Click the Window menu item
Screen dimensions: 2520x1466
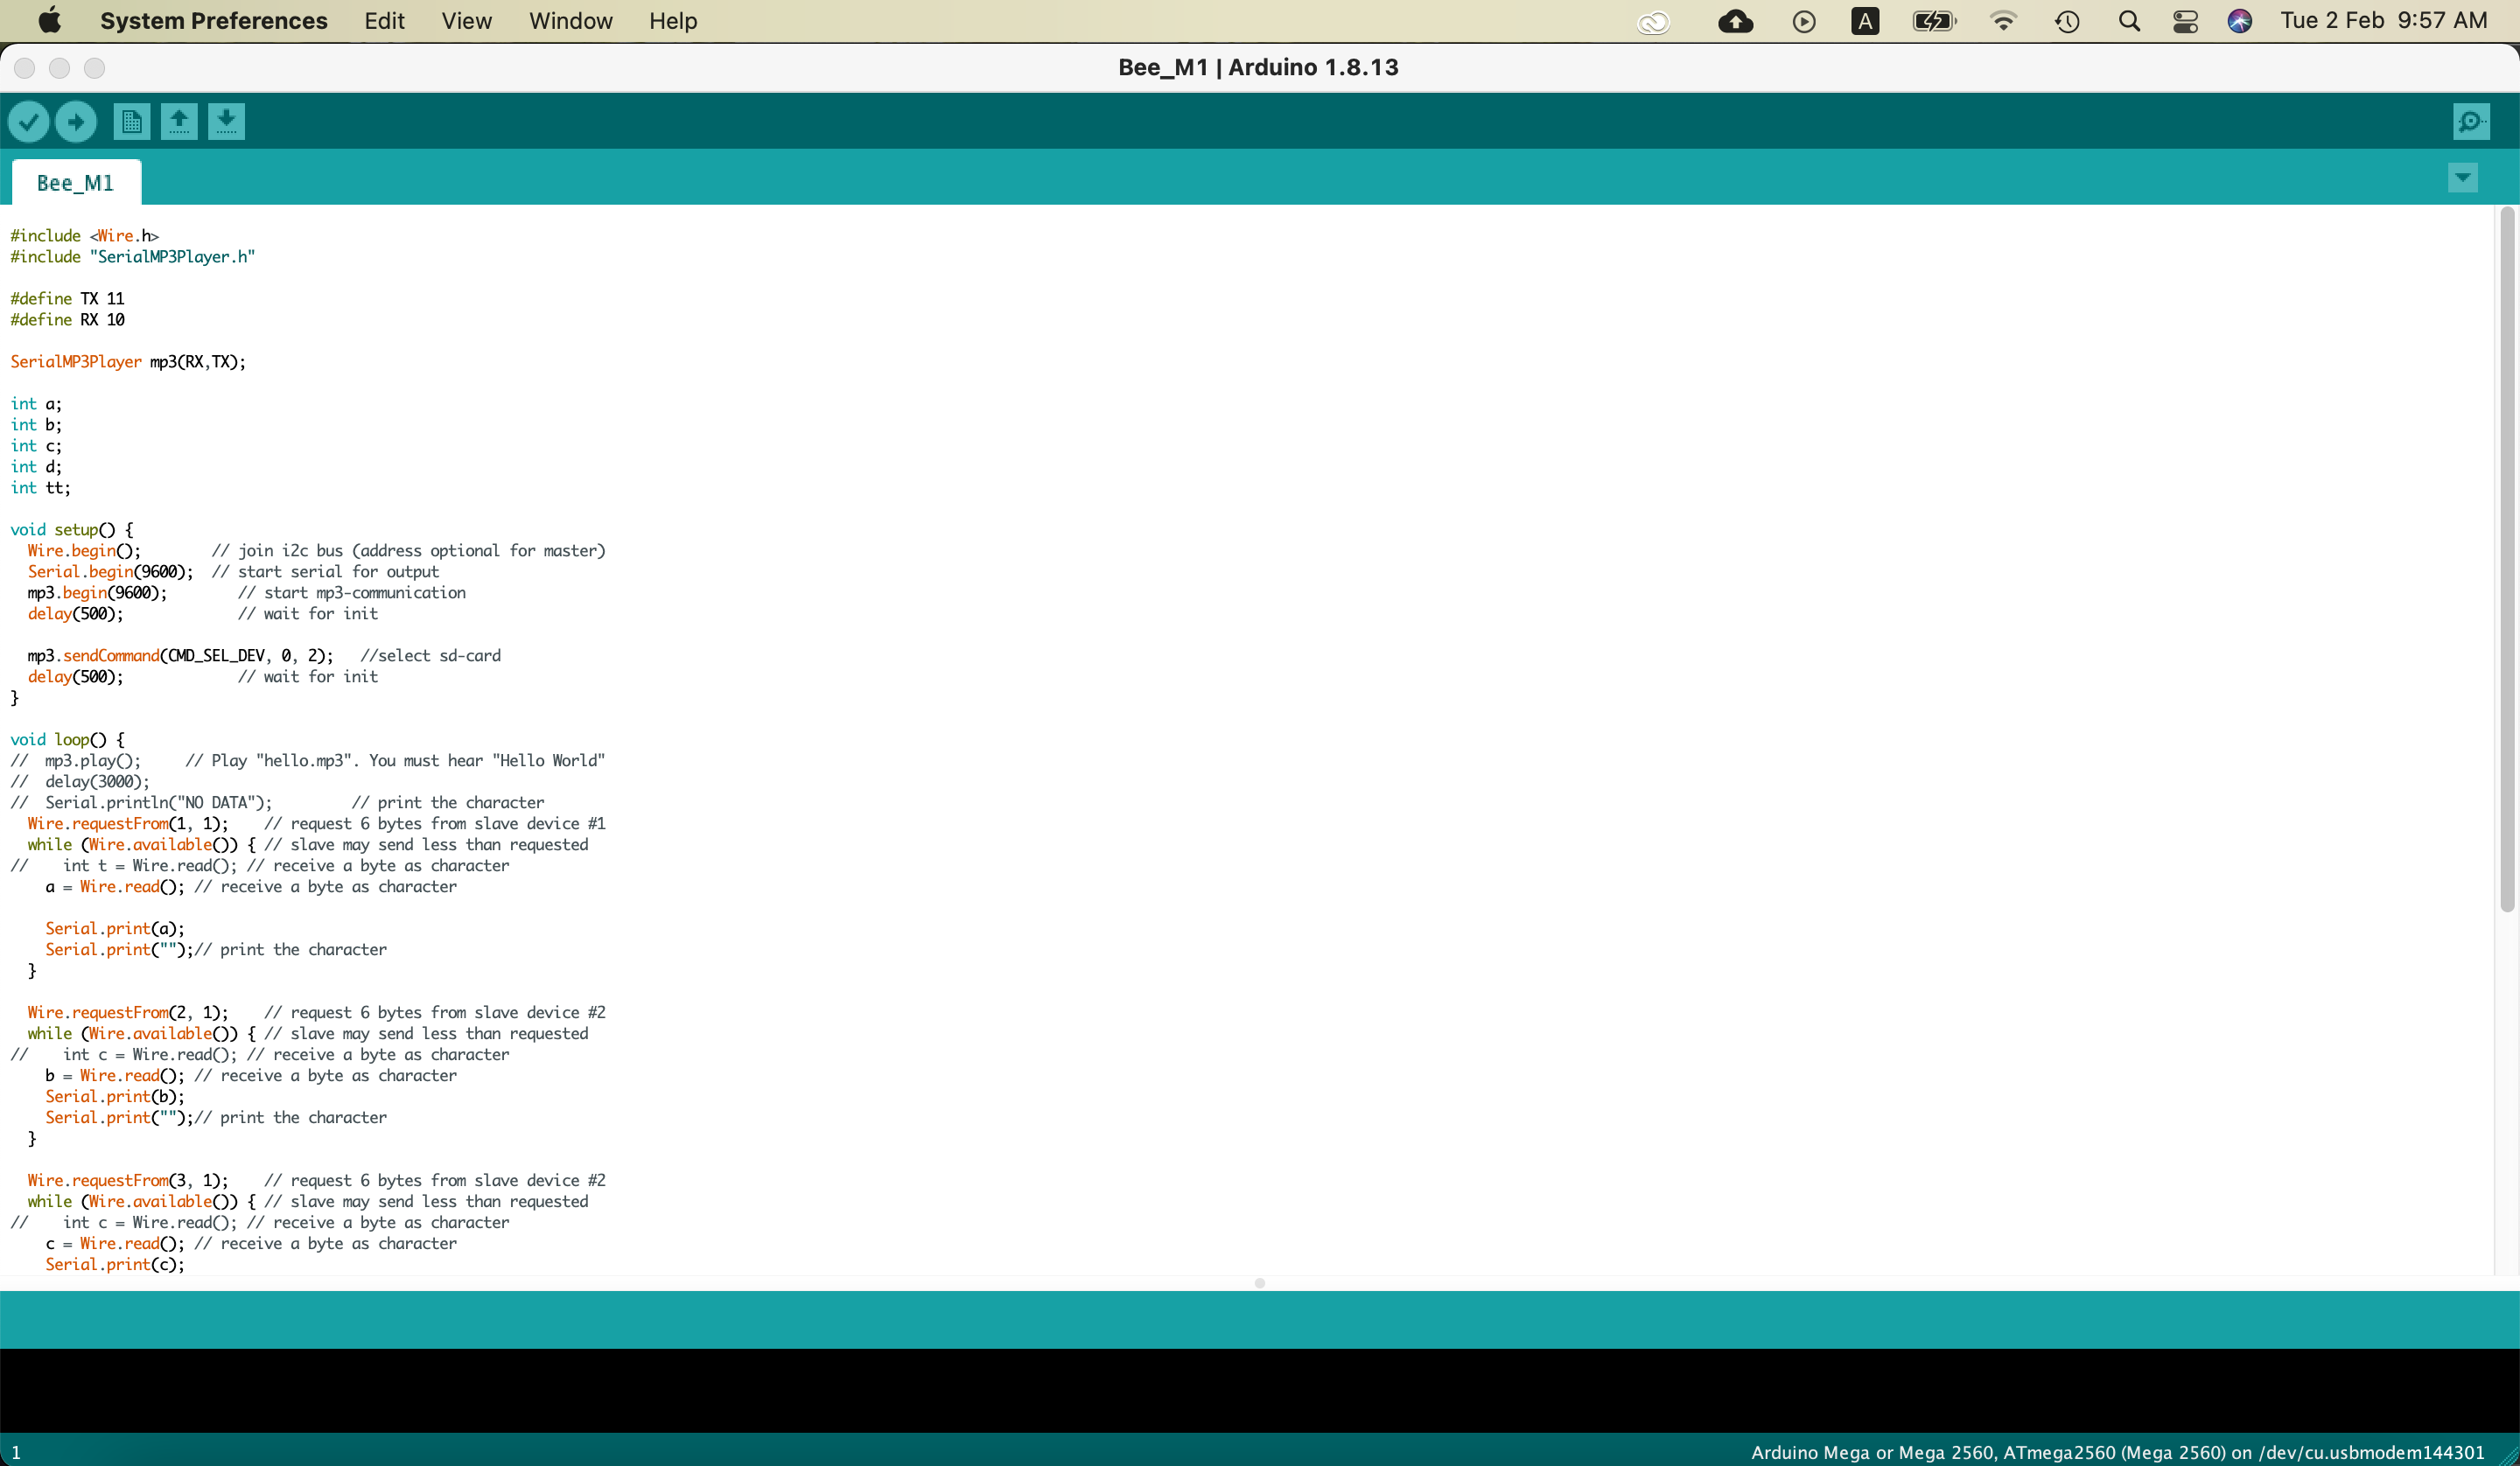[572, 21]
